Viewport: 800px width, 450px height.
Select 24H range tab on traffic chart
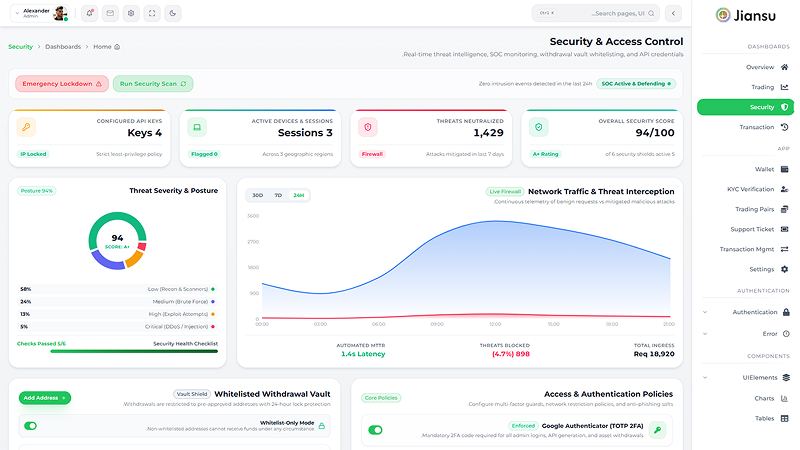click(298, 195)
